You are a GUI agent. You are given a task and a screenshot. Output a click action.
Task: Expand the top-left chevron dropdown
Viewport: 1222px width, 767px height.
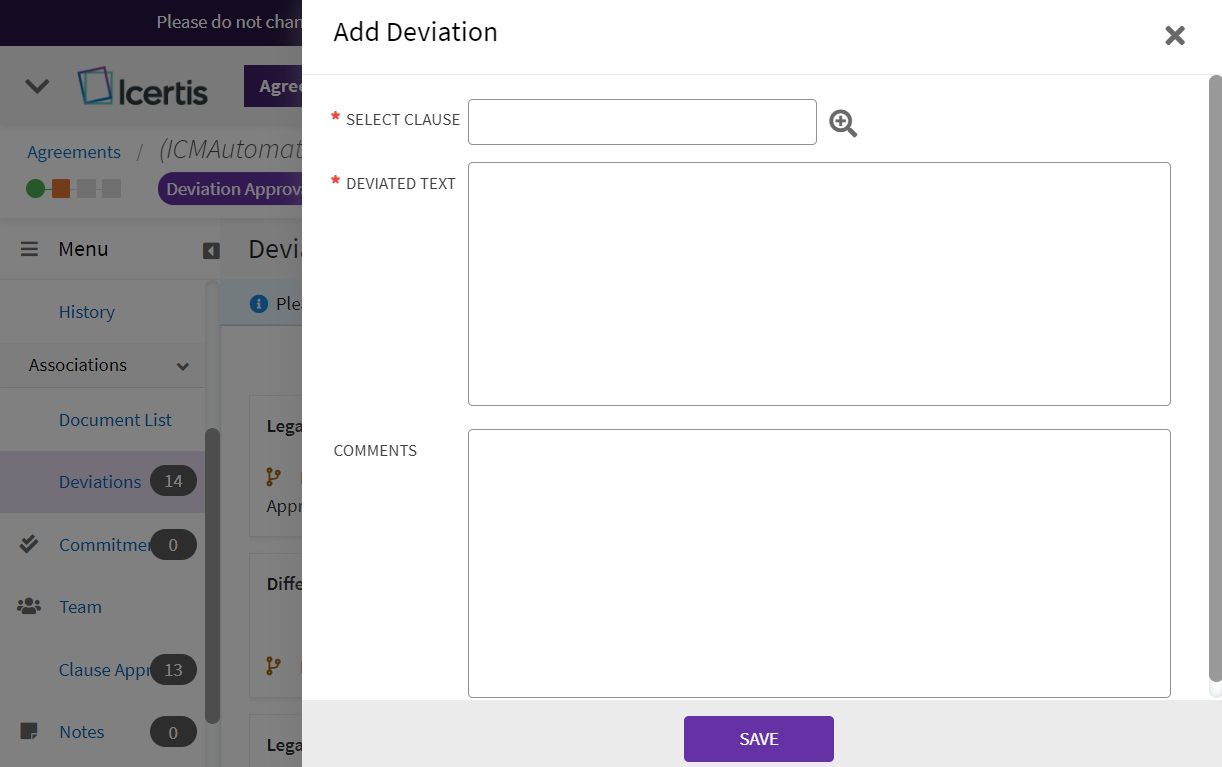(x=37, y=87)
